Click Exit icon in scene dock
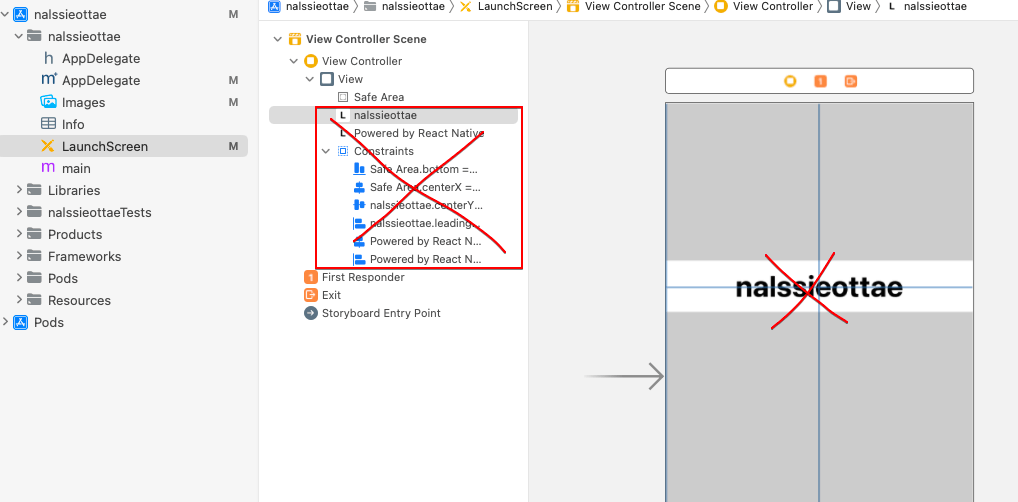This screenshot has height=502, width=1018. click(x=850, y=81)
